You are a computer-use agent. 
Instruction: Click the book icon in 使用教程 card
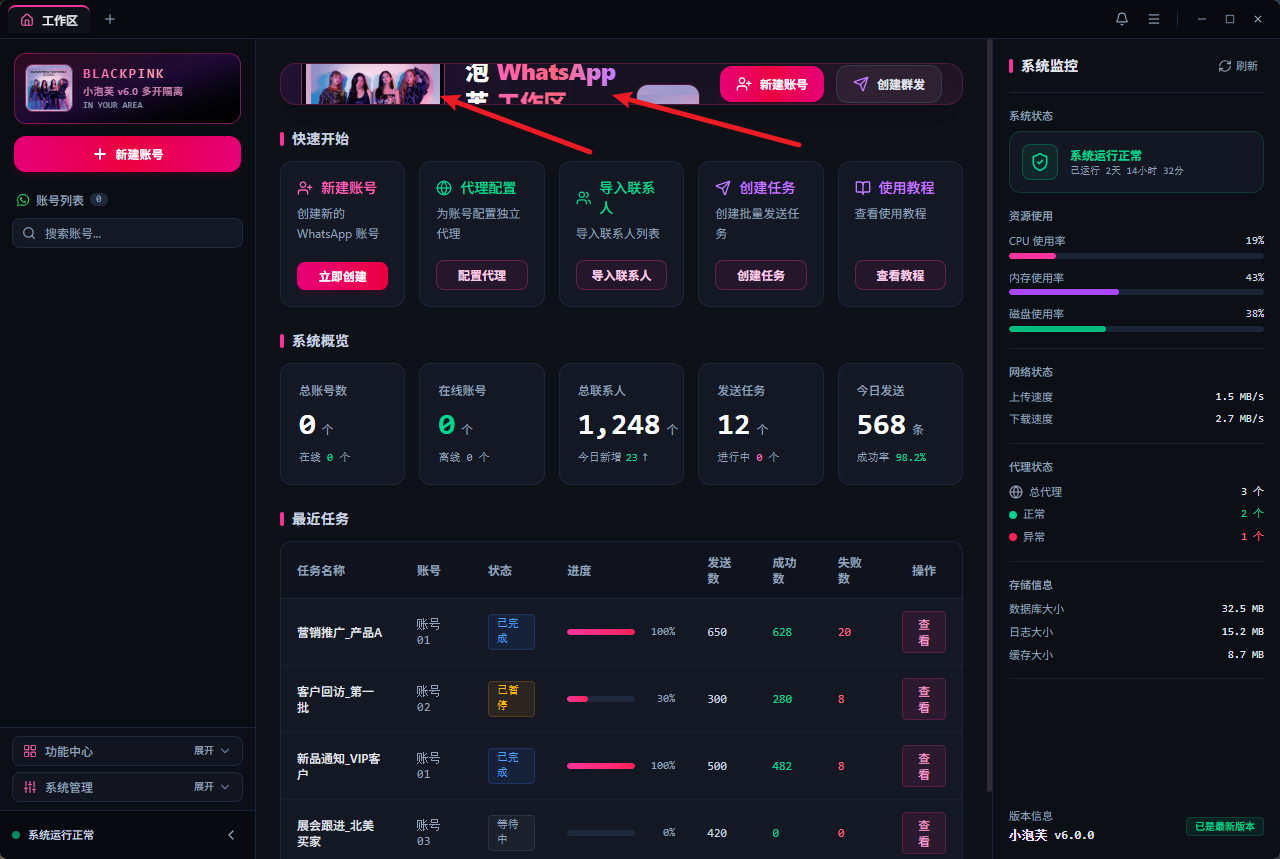point(863,188)
